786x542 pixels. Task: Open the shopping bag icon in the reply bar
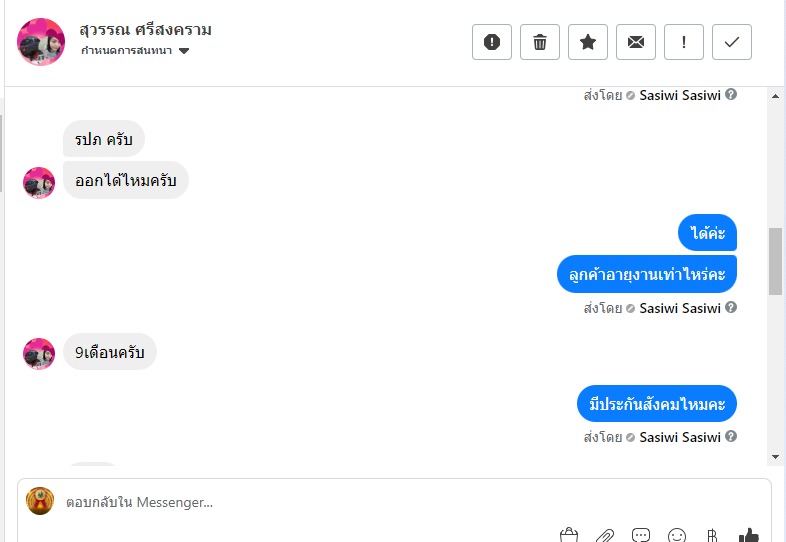[x=569, y=535]
